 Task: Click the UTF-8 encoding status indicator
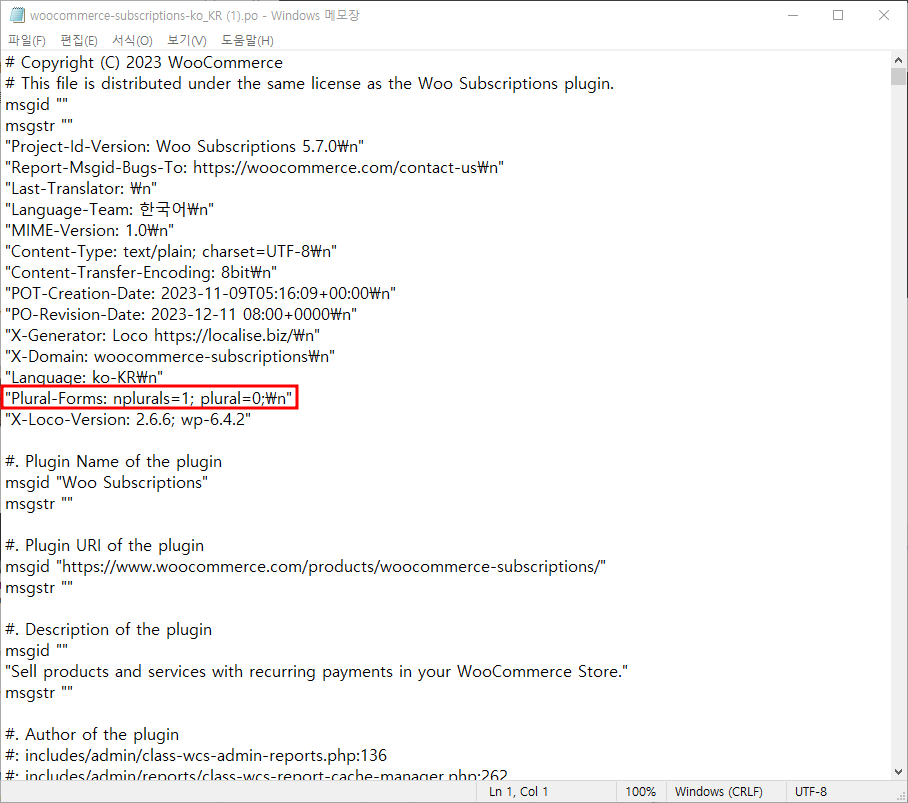click(x=811, y=791)
